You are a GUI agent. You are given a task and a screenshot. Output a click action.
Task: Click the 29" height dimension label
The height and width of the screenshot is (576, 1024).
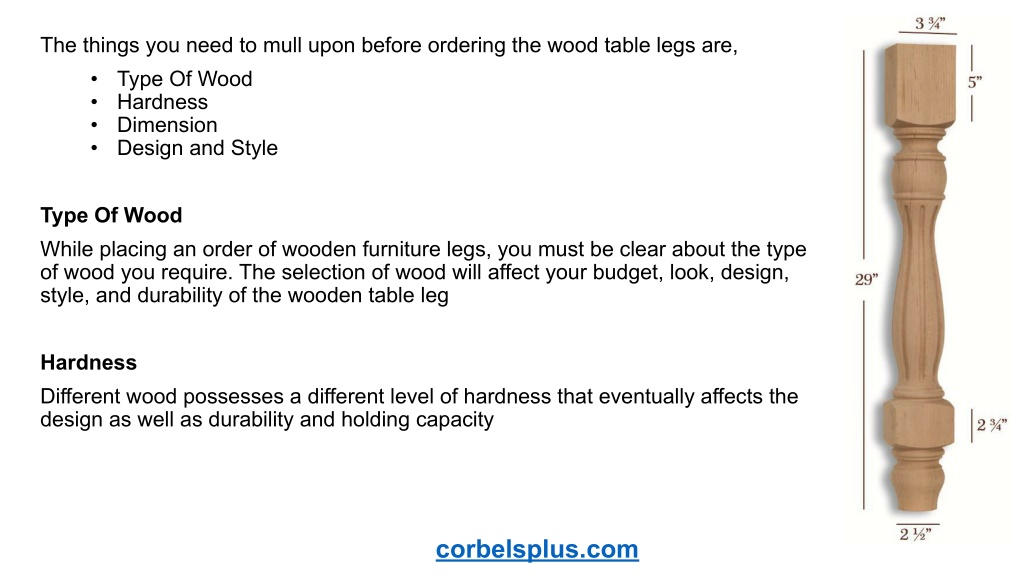[x=866, y=280]
